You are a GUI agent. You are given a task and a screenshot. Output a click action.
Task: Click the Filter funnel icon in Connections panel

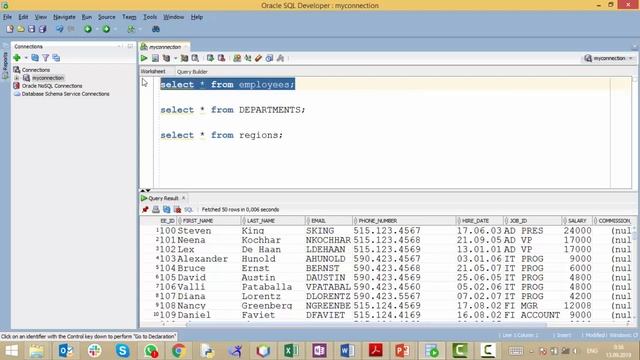tap(46, 58)
